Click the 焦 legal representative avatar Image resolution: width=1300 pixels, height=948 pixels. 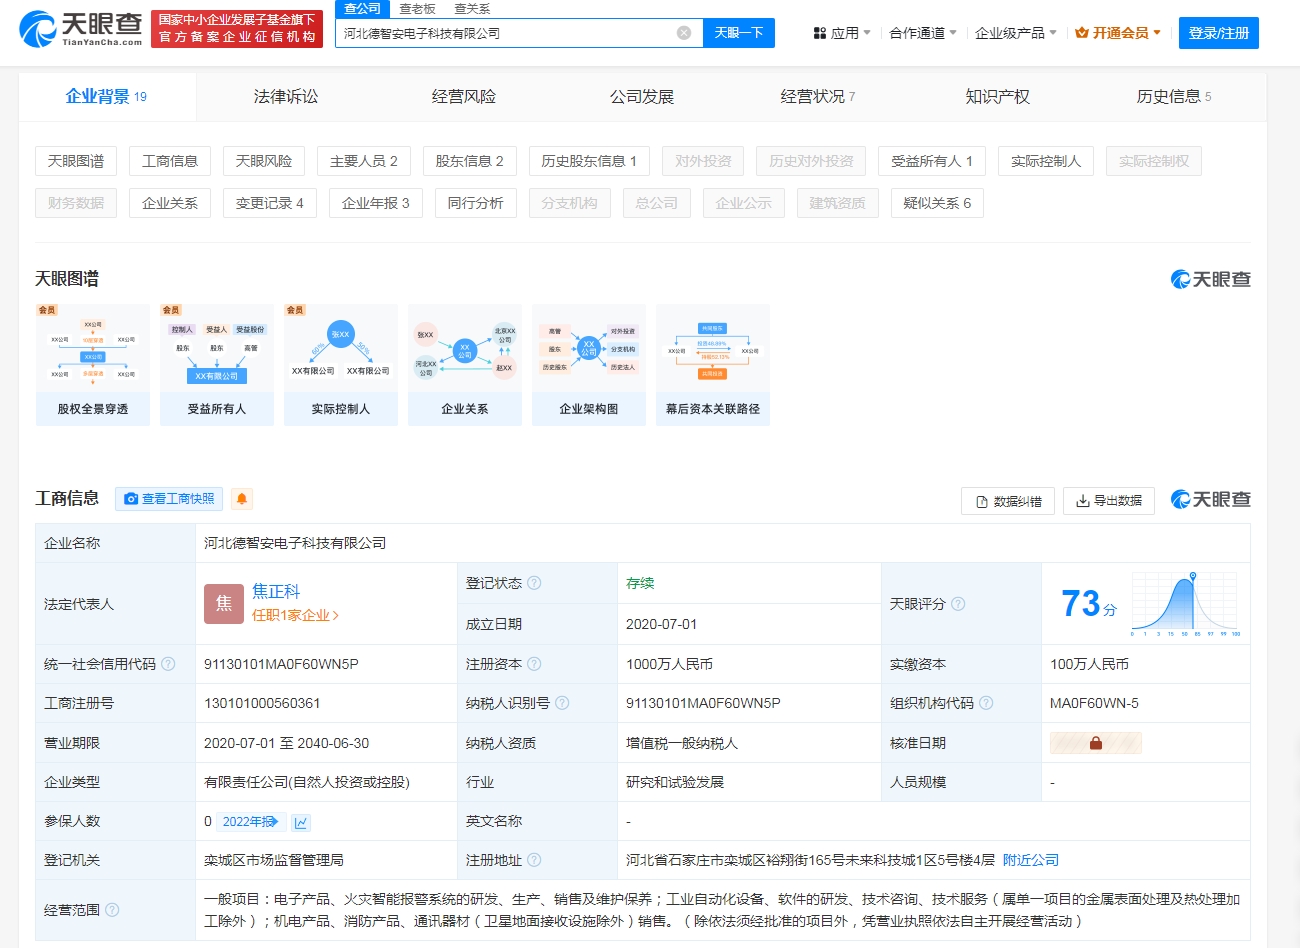(224, 604)
